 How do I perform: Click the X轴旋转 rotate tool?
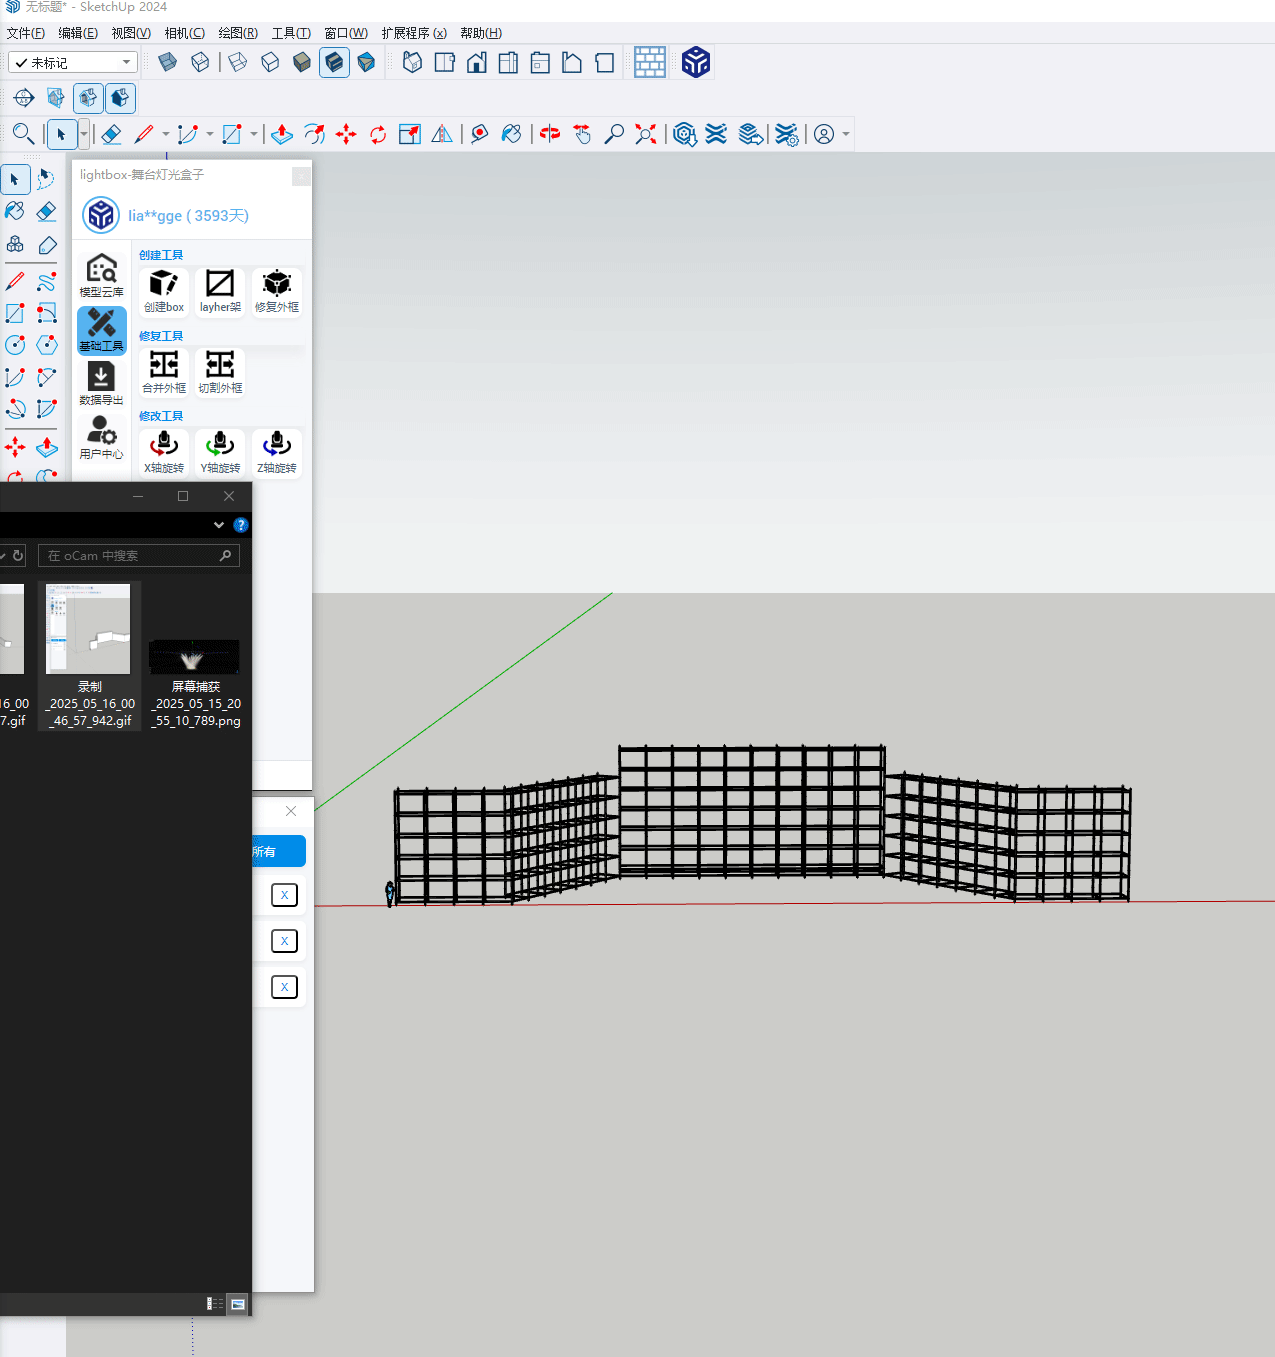click(x=164, y=451)
